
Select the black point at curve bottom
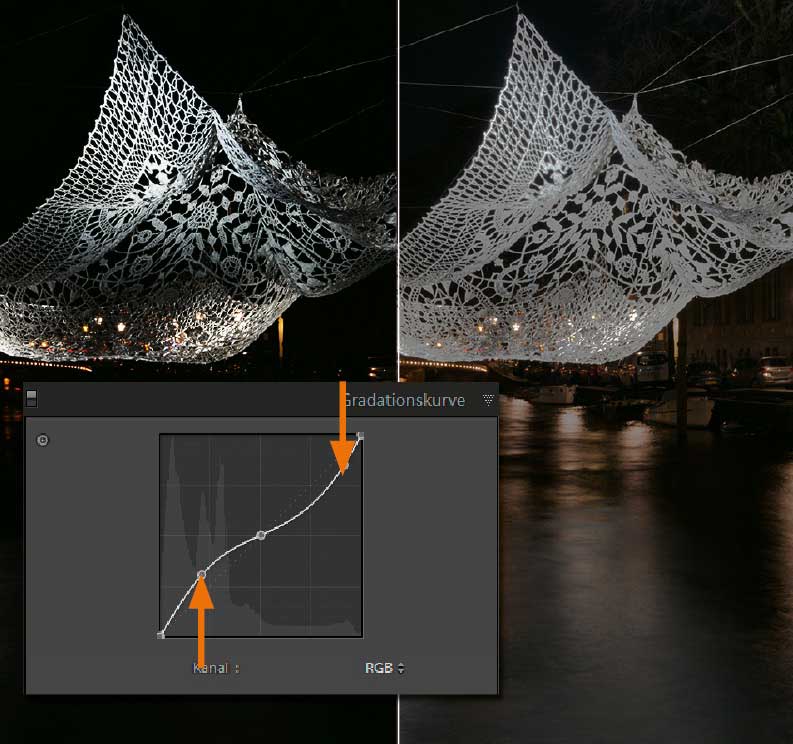(x=161, y=635)
